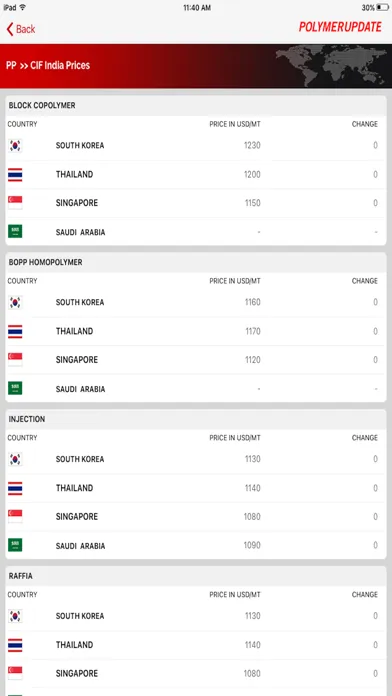Tap the Thailand flag under Injection
Image resolution: width=392 pixels, height=696 pixels.
point(15,488)
